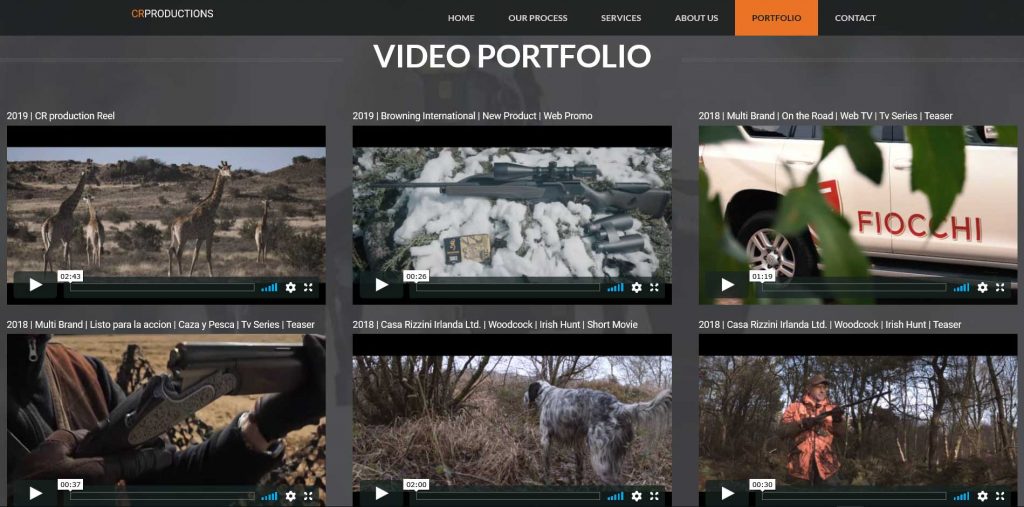1024x507 pixels.
Task: Seek in the CR production Reel progress bar
Action: (160, 287)
